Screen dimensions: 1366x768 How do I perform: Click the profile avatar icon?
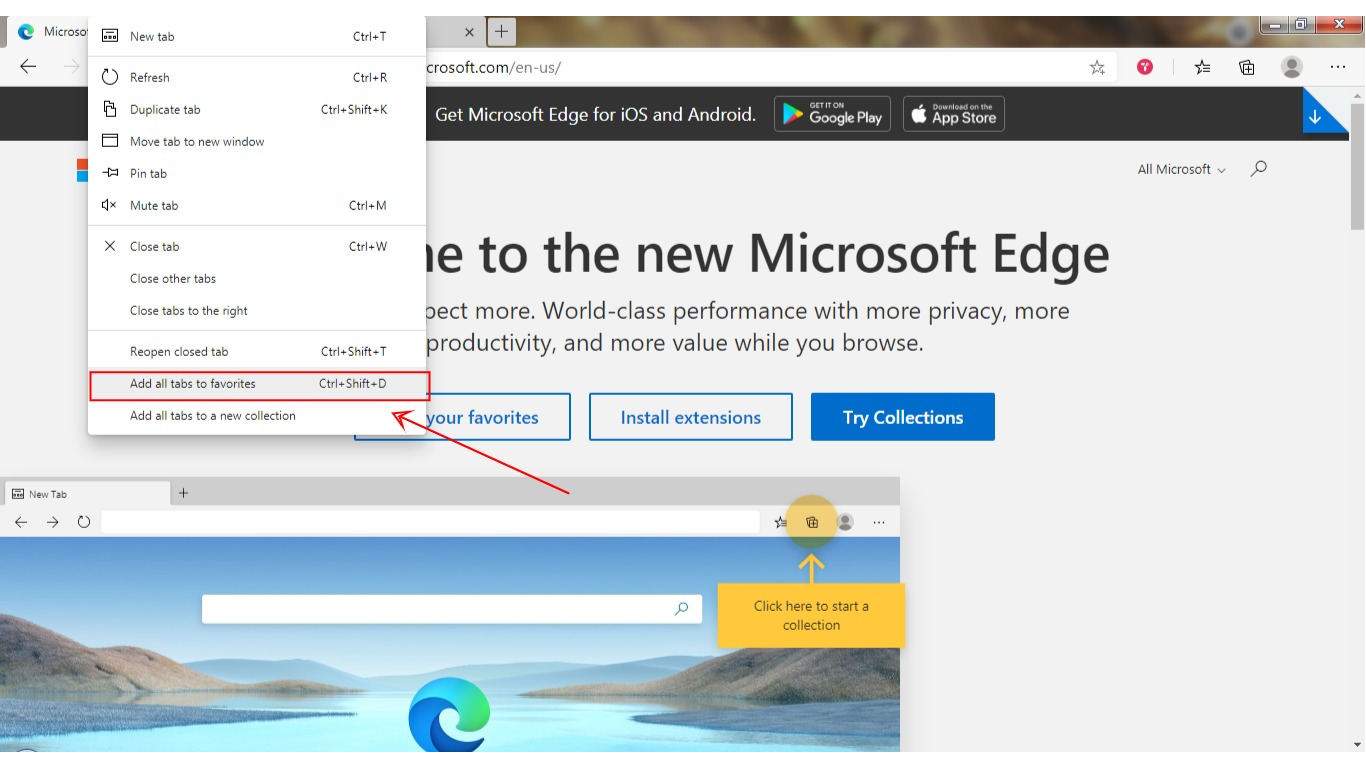pos(1292,67)
